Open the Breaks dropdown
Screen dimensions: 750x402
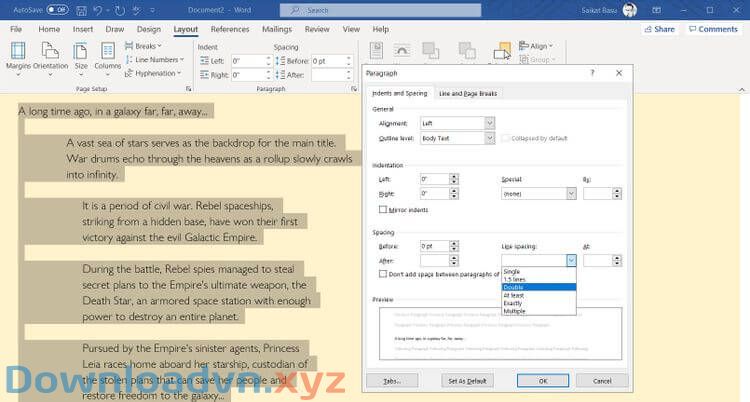click(x=143, y=46)
